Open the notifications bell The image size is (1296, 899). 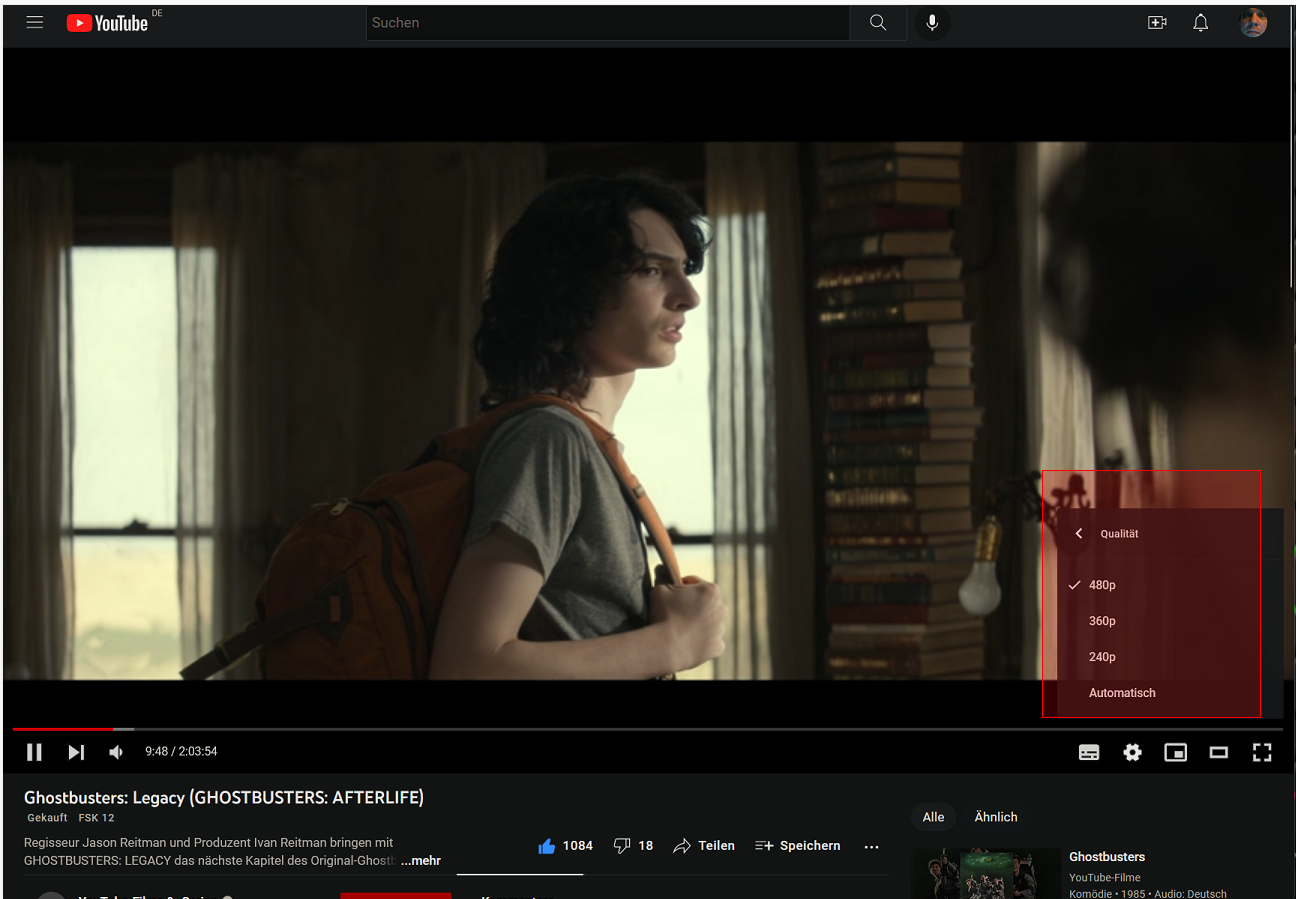point(1201,22)
